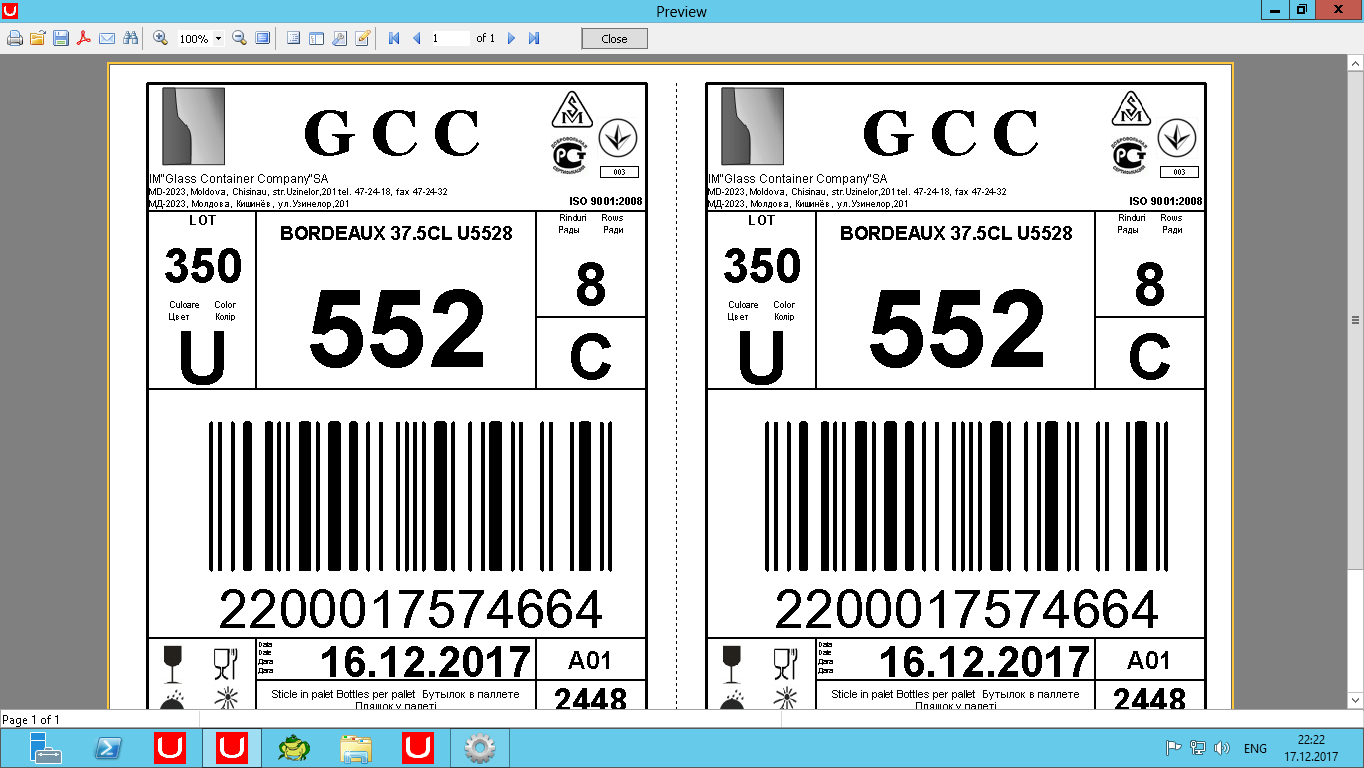Go to the previous page
This screenshot has height=768, width=1364.
point(417,38)
